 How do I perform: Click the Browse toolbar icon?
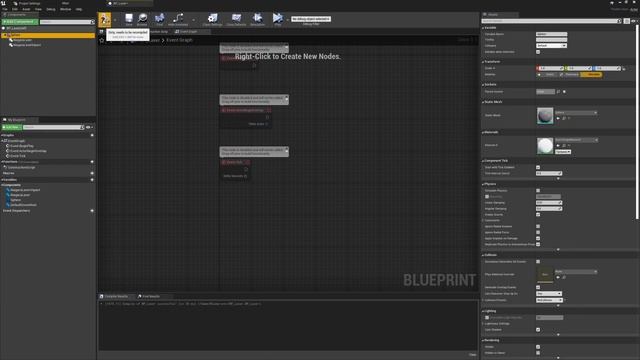click(x=142, y=19)
